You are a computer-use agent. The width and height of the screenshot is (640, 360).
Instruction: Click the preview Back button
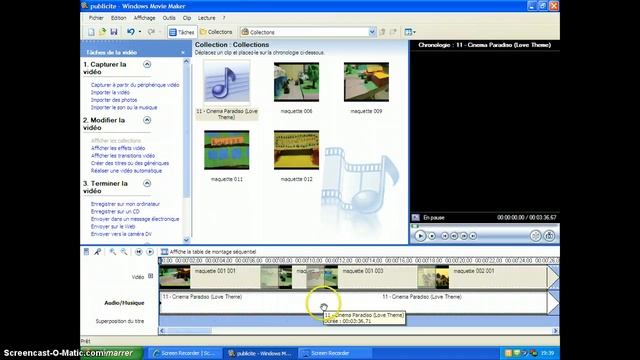click(x=444, y=236)
